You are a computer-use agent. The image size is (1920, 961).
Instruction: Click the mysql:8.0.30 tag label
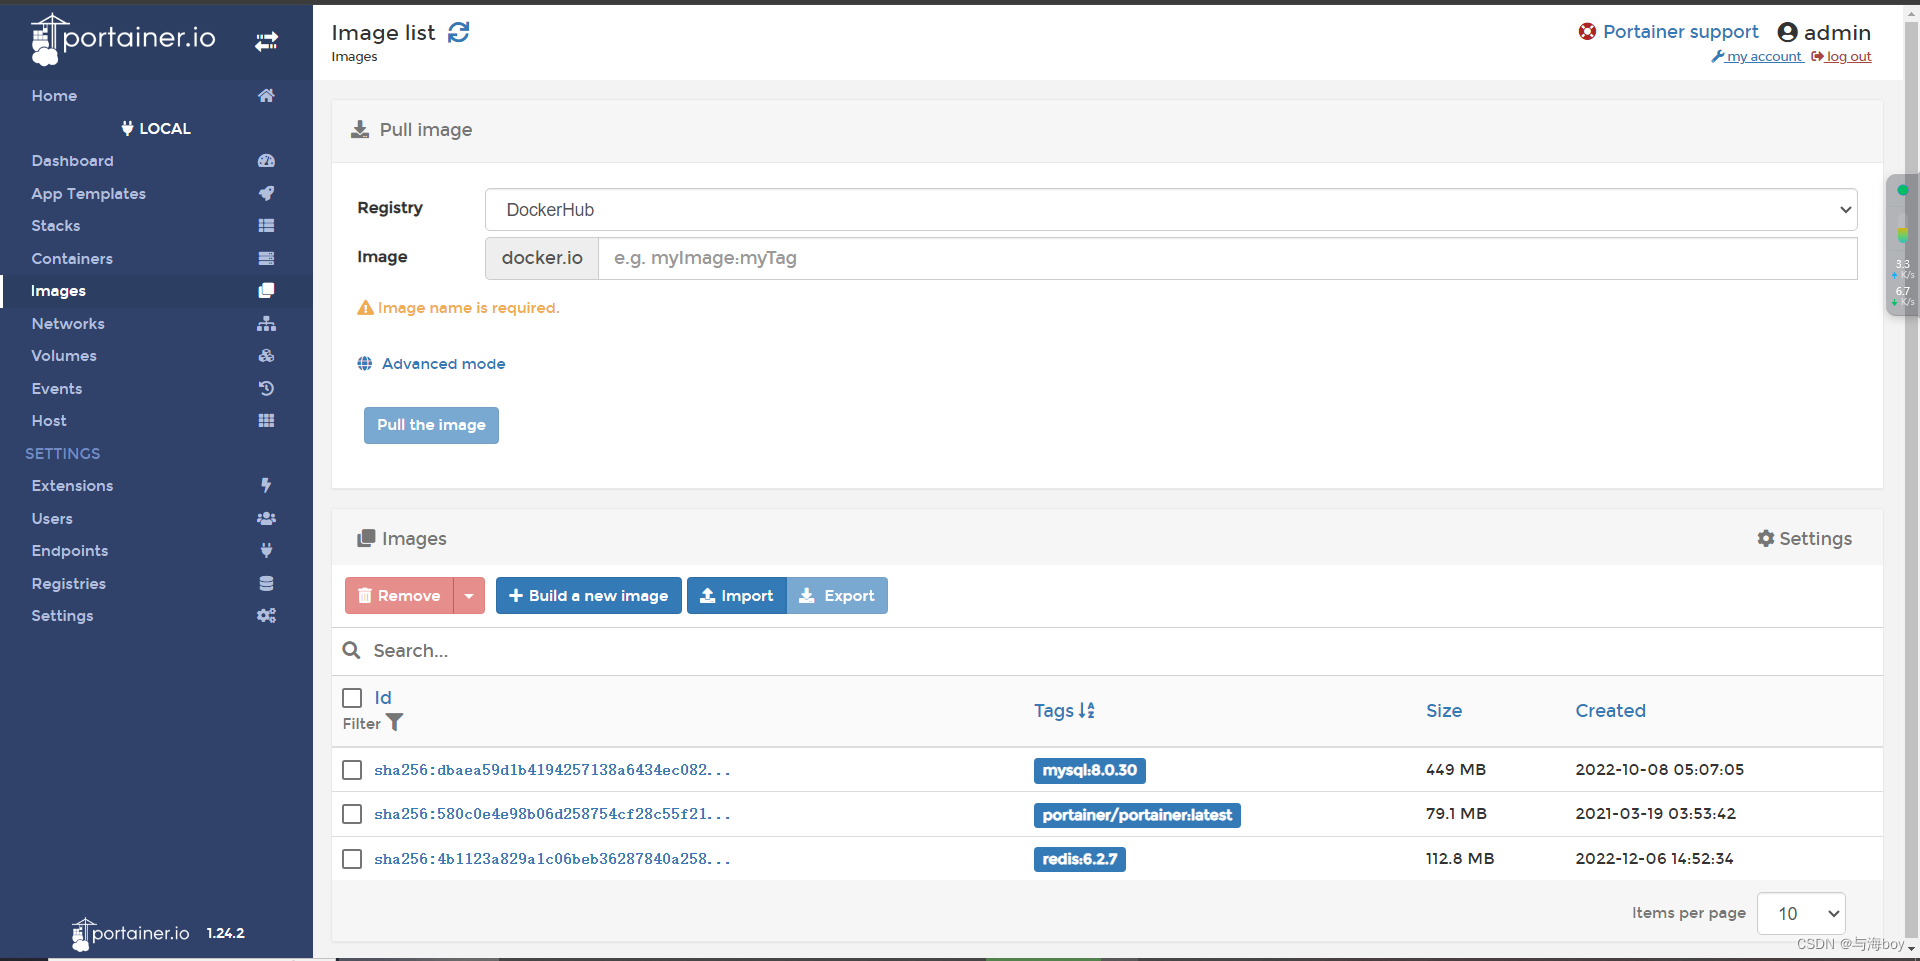[x=1090, y=771]
